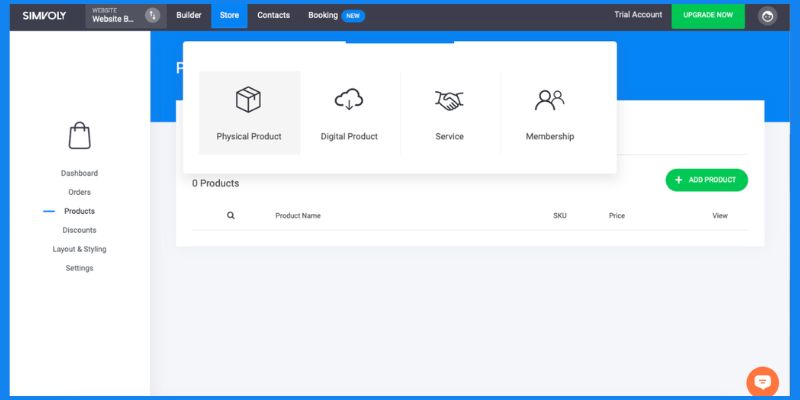Navigate to Discounts section

coord(79,230)
